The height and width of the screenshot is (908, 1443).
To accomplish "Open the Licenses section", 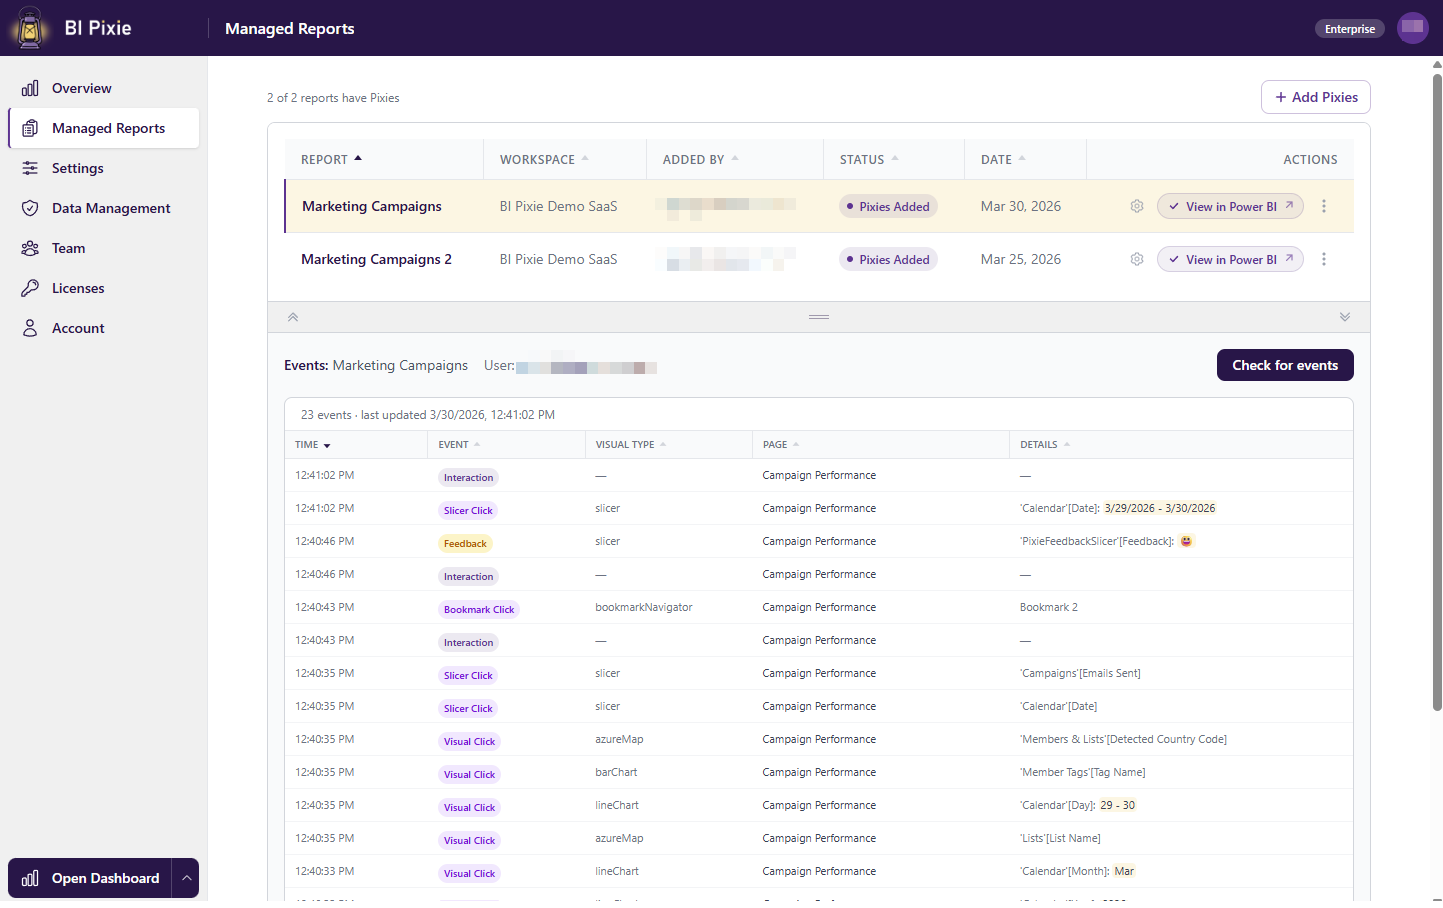I will click(x=78, y=288).
